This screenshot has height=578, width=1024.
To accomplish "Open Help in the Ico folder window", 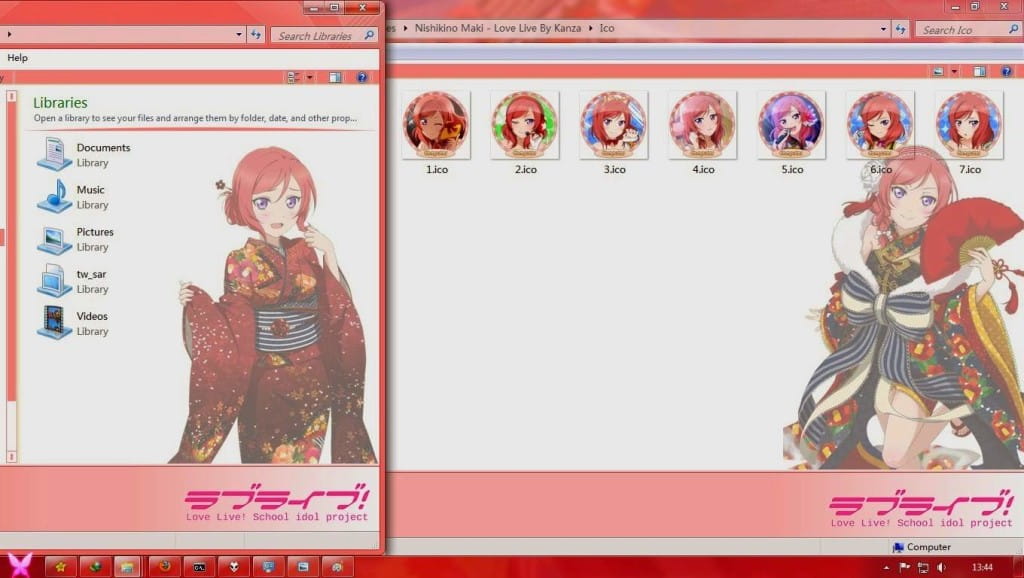I will (1005, 72).
